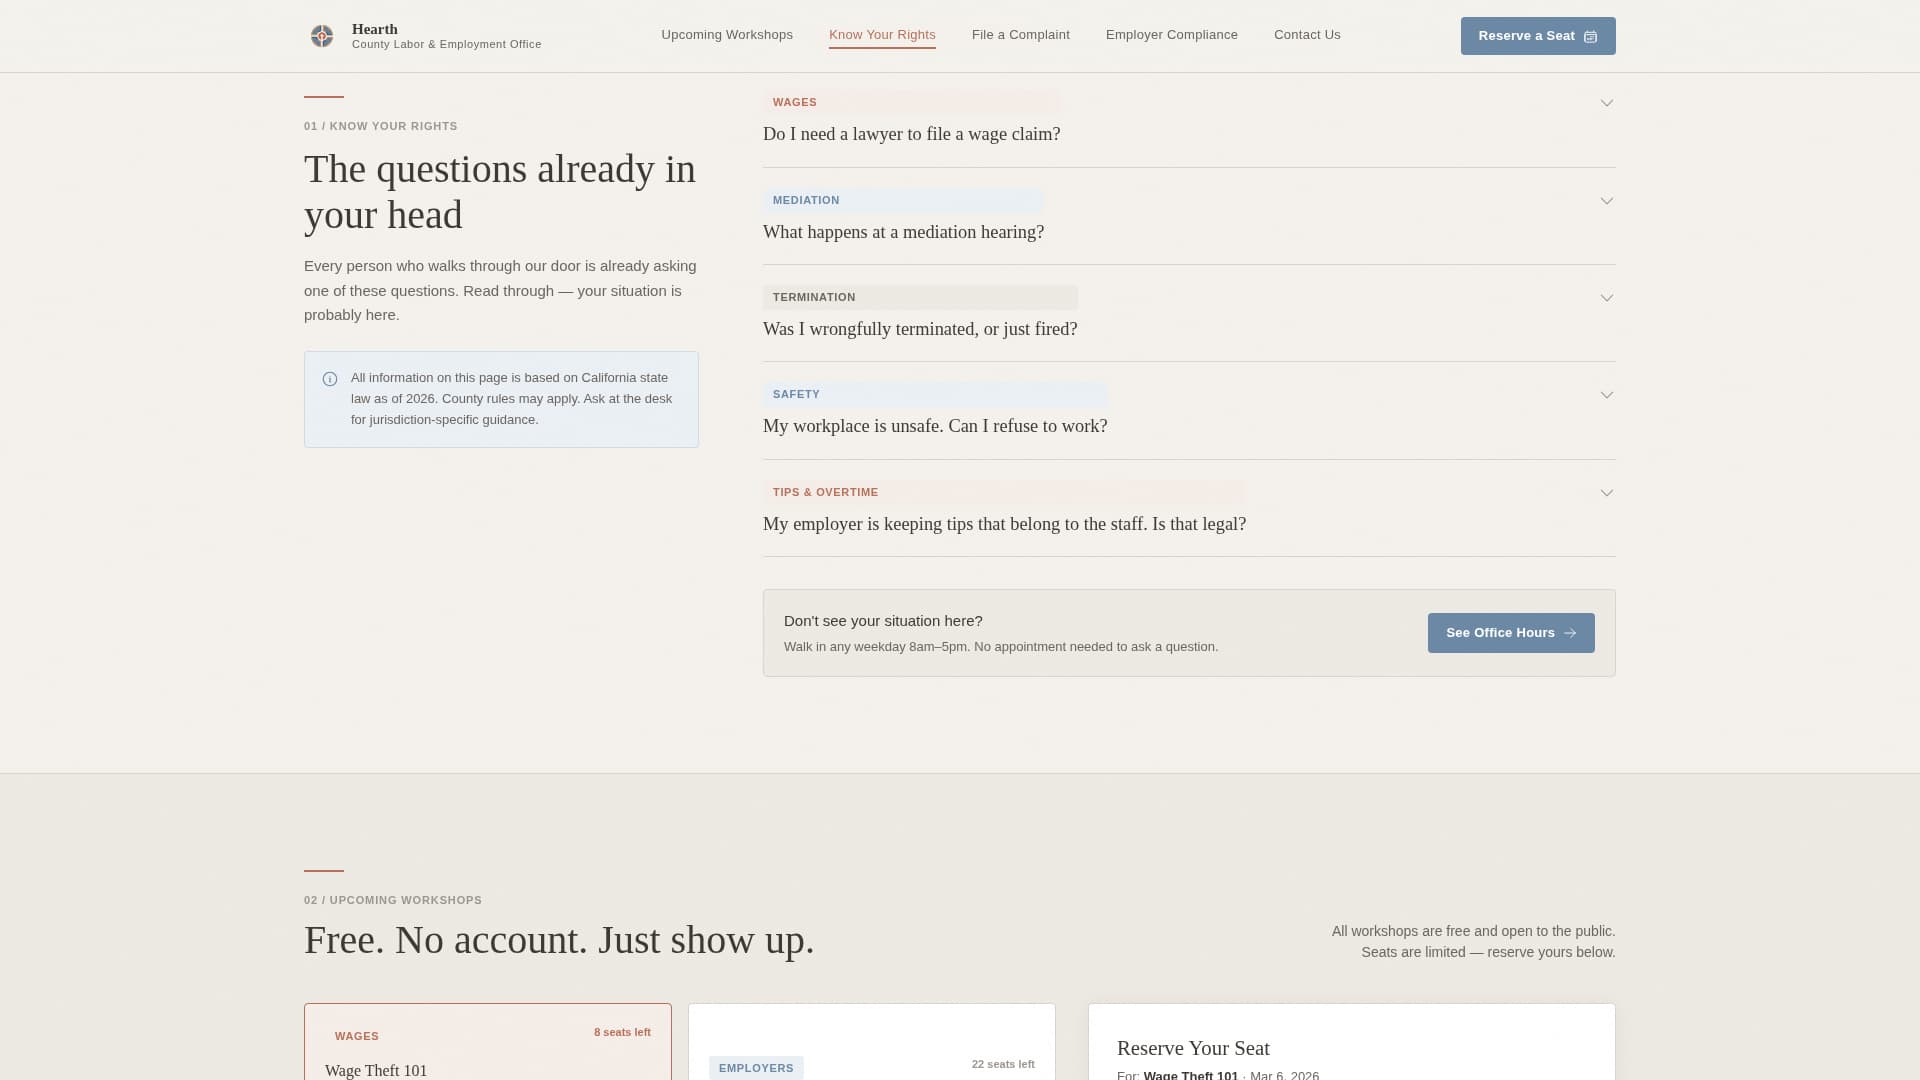1920x1080 pixels.
Task: Click the See Office Hours button
Action: pyautogui.click(x=1499, y=633)
